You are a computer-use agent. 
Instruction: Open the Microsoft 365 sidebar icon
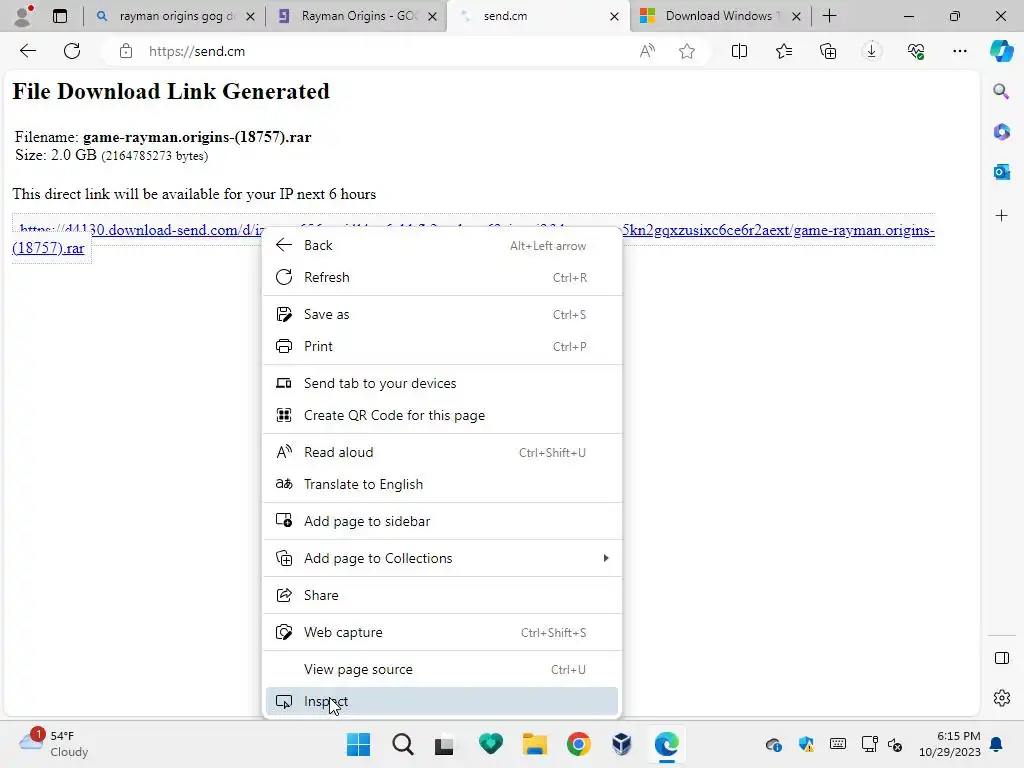pos(1001,131)
